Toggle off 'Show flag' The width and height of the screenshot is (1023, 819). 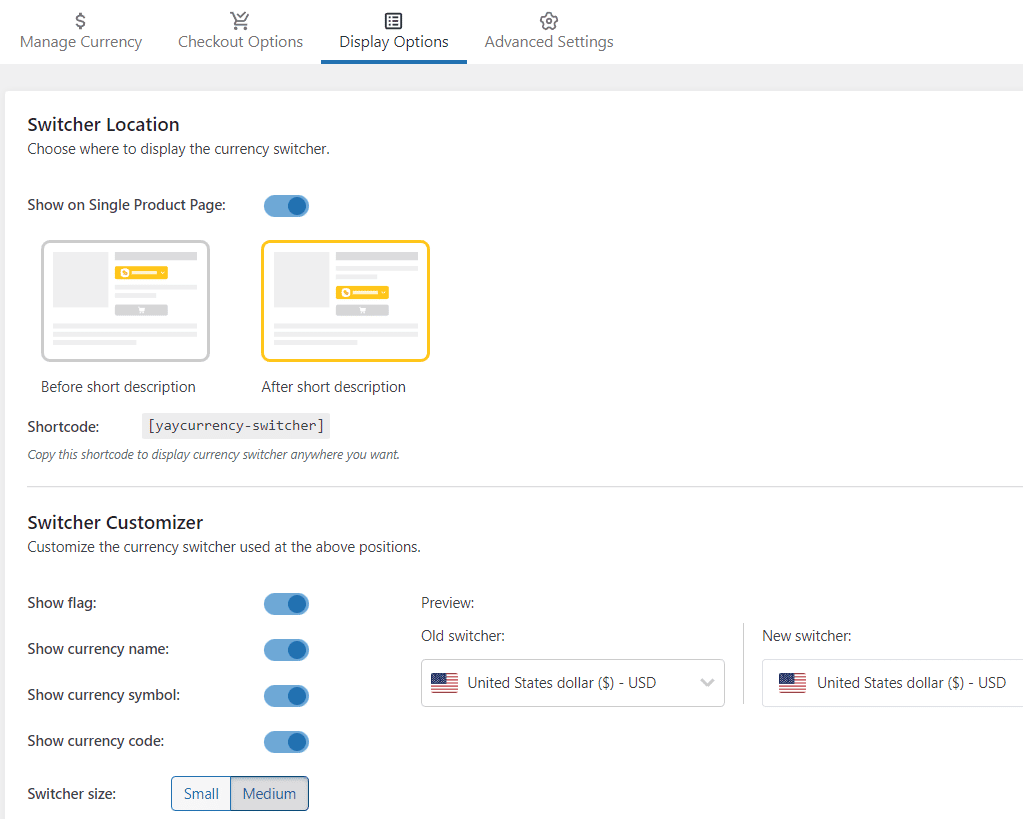click(286, 604)
